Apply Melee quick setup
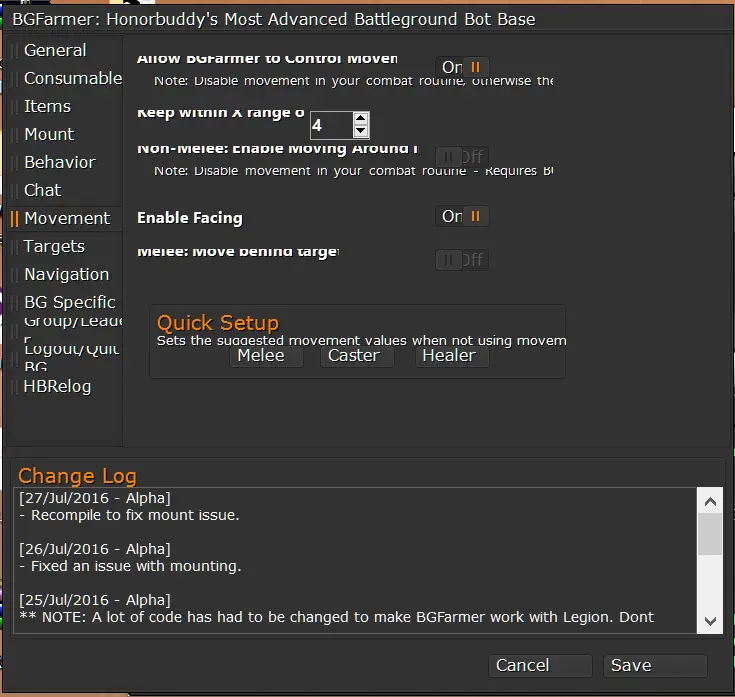Screen dimensions: 735x697 point(266,356)
